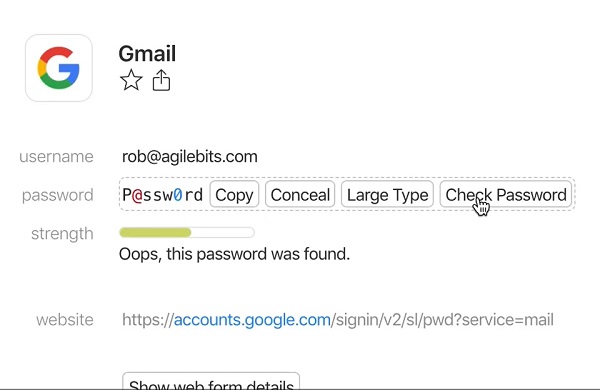Mark Gmail item as favorite with star
This screenshot has height=390, width=600.
pos(131,80)
